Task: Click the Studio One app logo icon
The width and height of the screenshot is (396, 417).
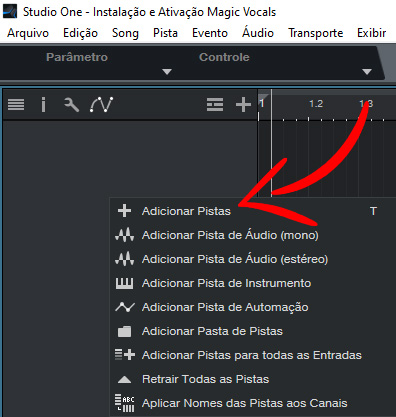Action: (9, 11)
